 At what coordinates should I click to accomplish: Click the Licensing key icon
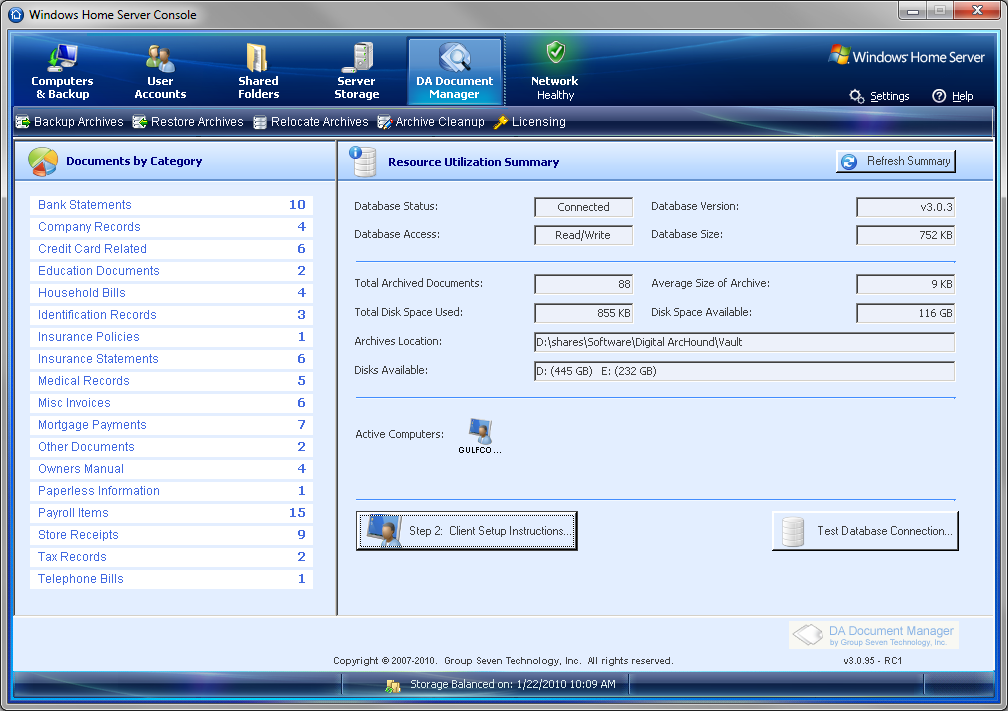pos(501,122)
